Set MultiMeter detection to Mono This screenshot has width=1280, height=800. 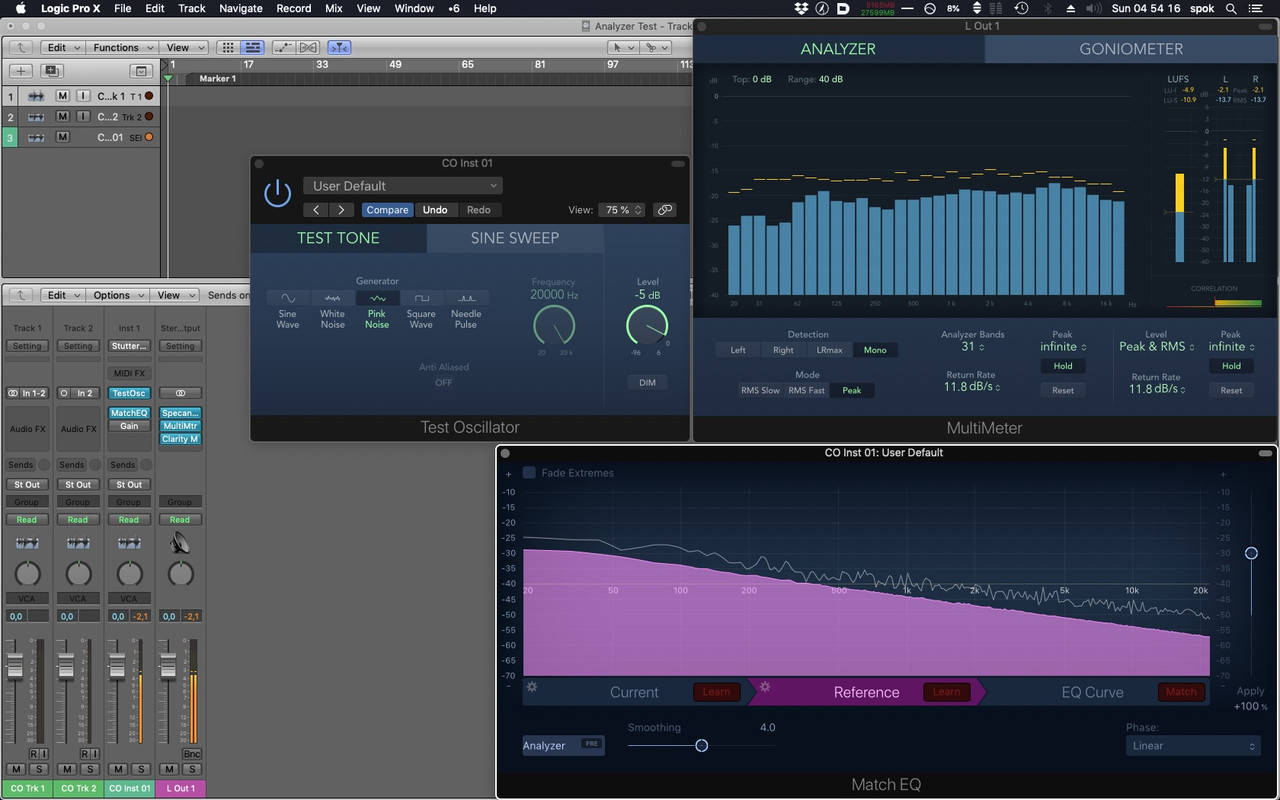(875, 350)
